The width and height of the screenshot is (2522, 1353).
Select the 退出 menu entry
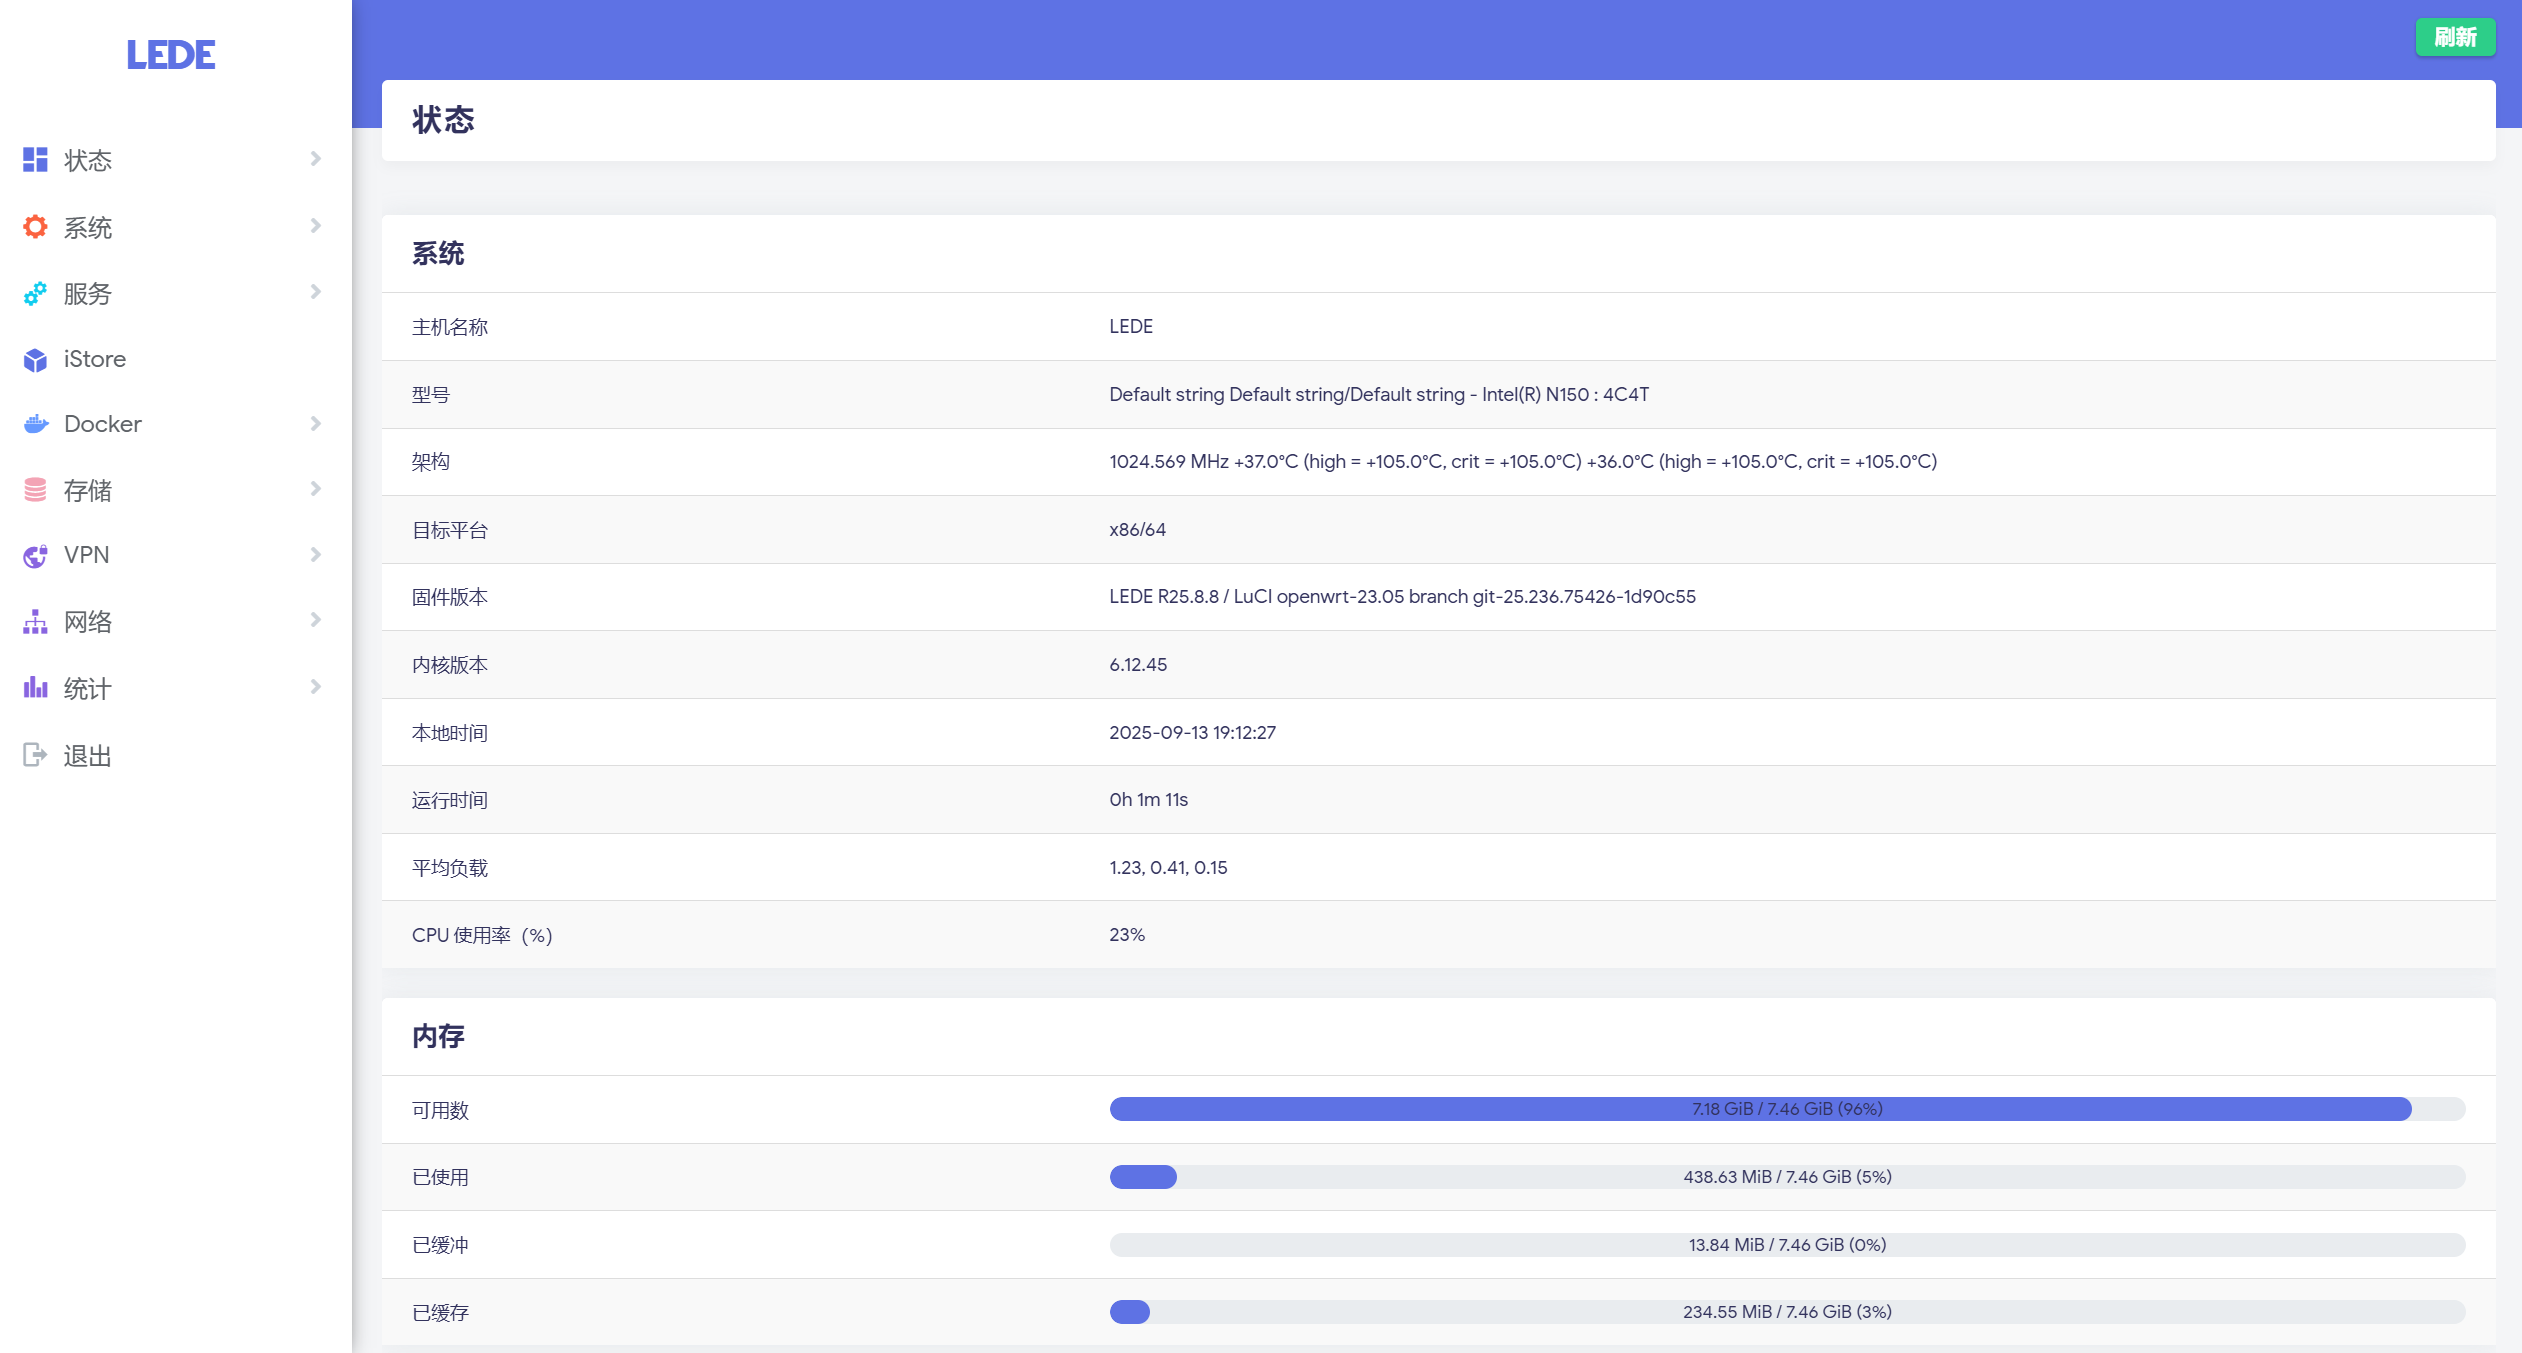coord(88,756)
